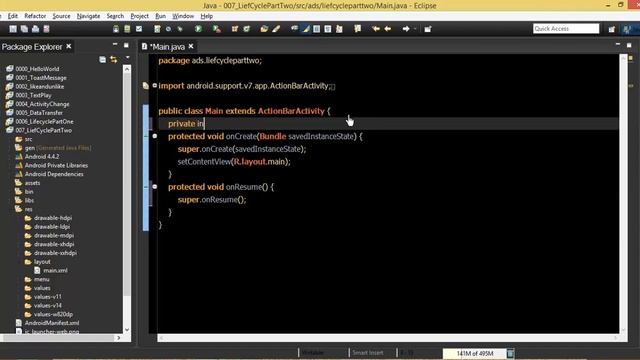Select the *Main.java editor tab
This screenshot has width=640, height=360.
pos(167,47)
